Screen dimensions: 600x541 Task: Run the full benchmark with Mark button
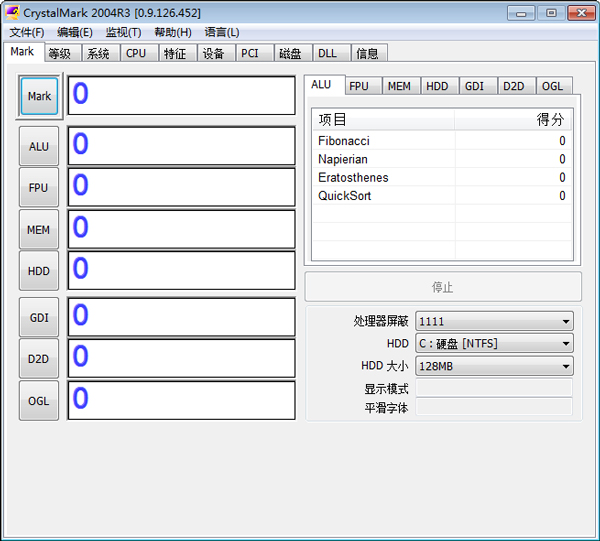39,96
